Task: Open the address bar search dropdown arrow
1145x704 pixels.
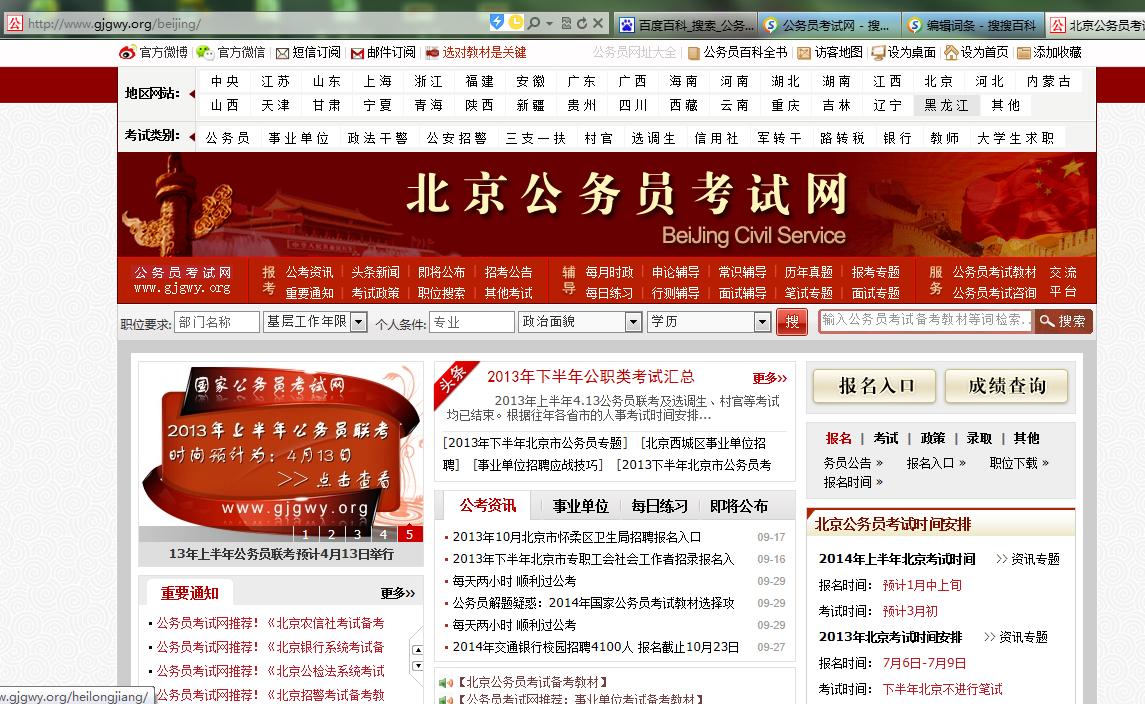Action: click(549, 23)
